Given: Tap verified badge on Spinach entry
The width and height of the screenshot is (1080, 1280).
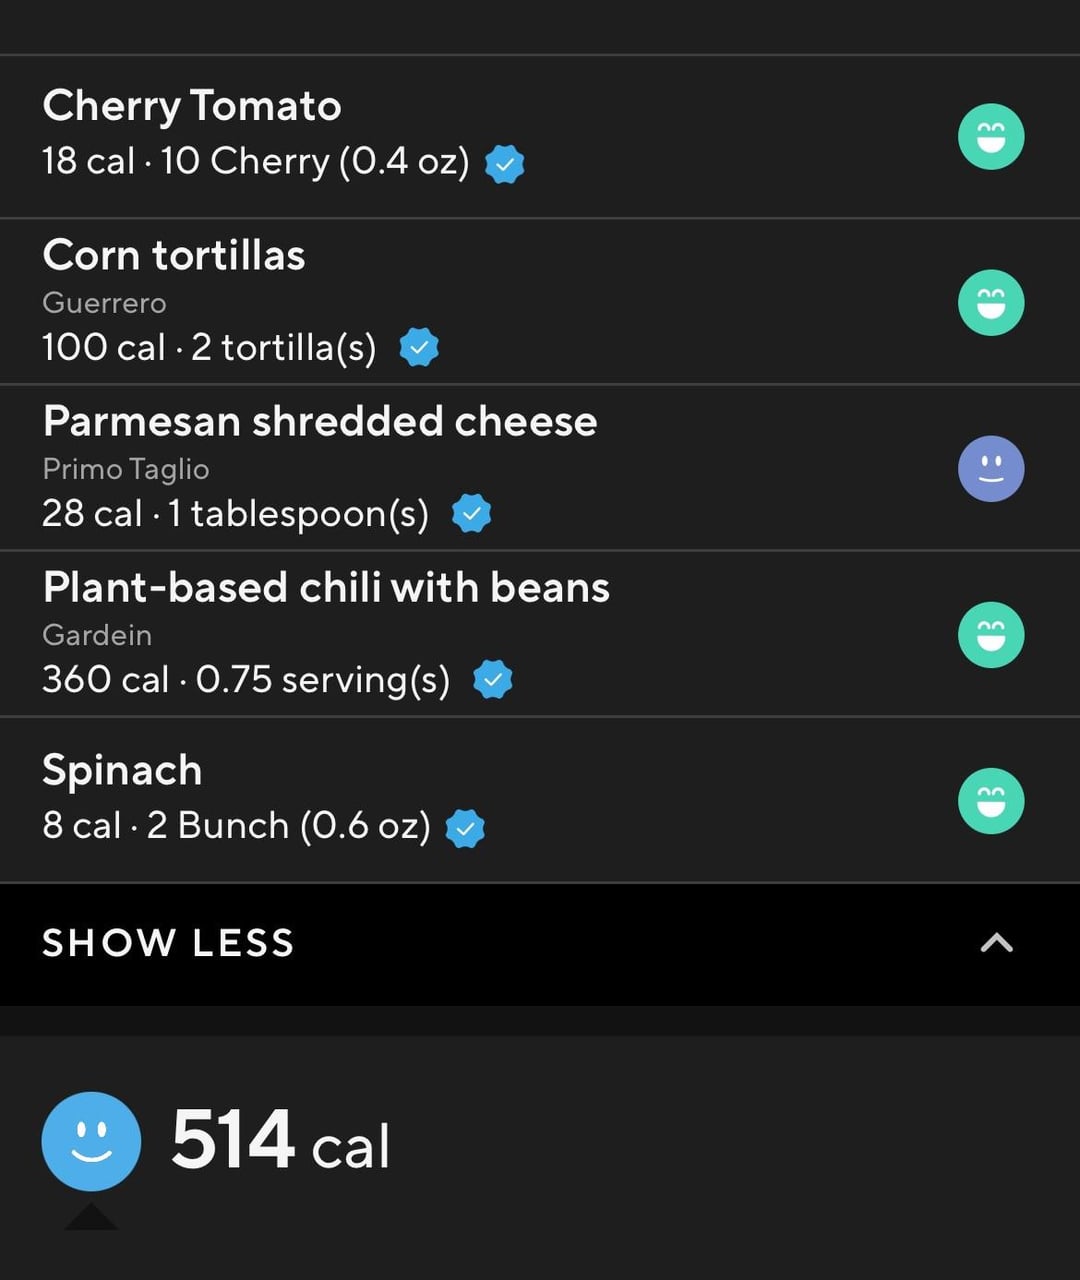Looking at the screenshot, I should tap(465, 828).
